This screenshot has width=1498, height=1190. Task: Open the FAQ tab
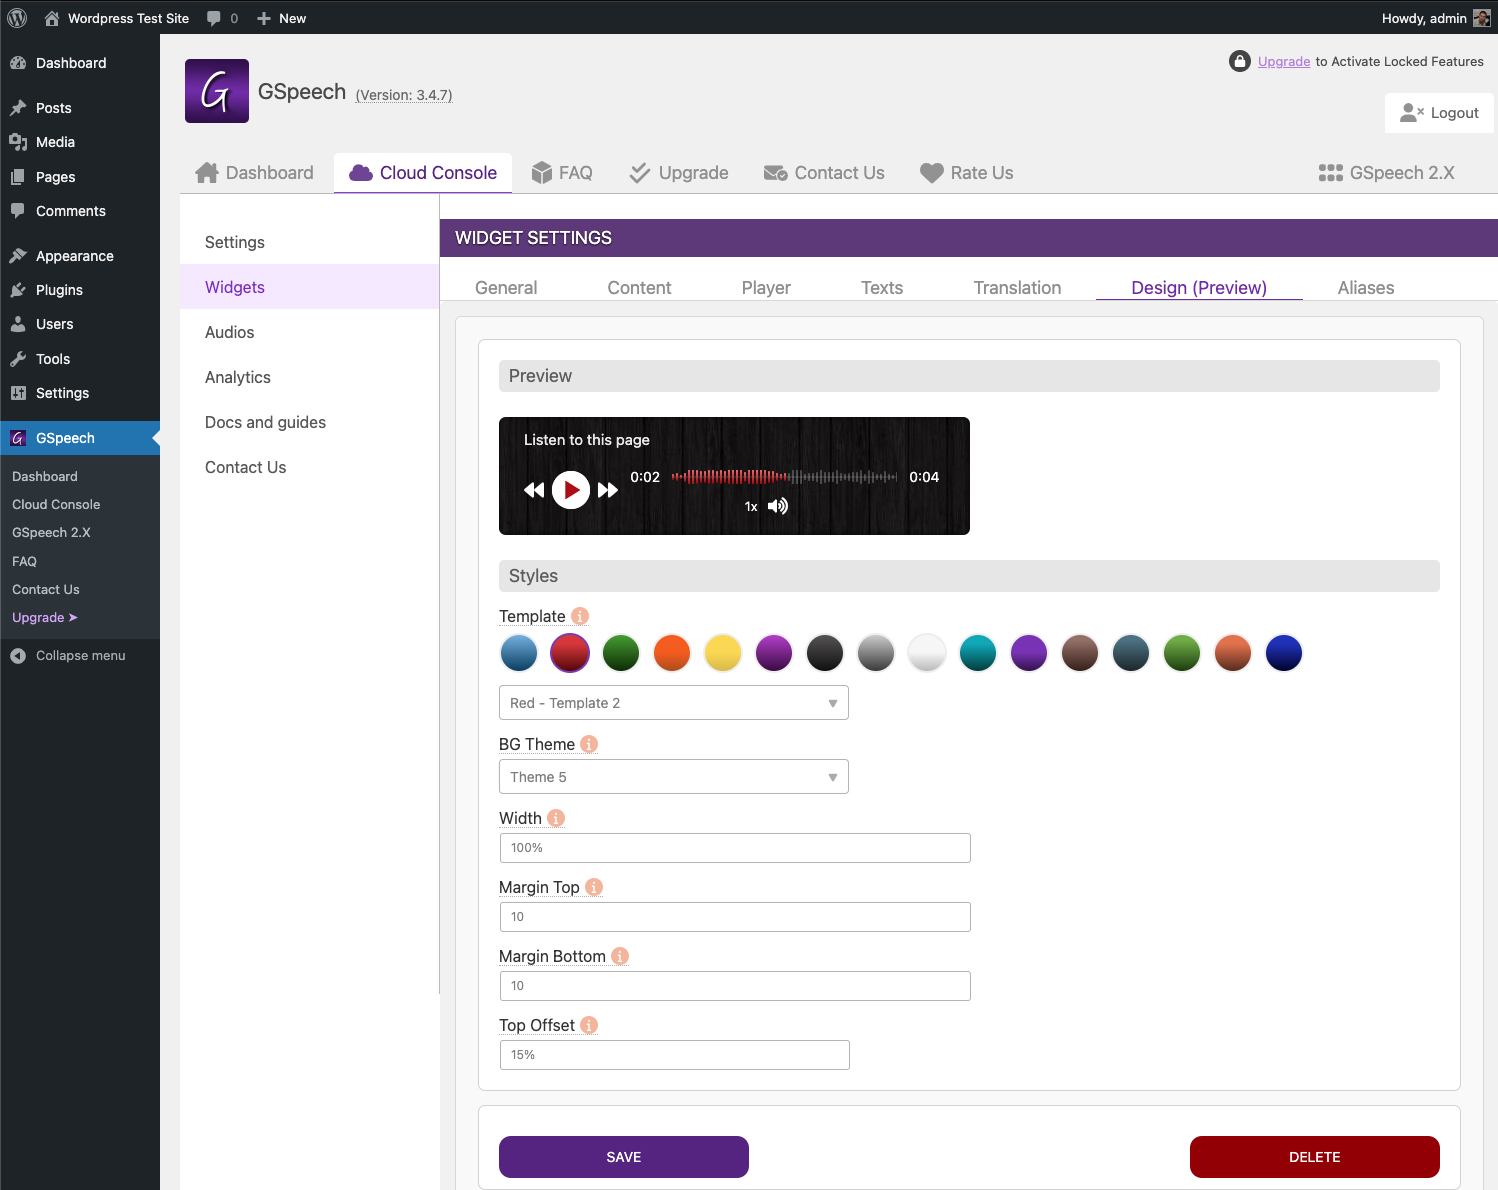click(562, 173)
